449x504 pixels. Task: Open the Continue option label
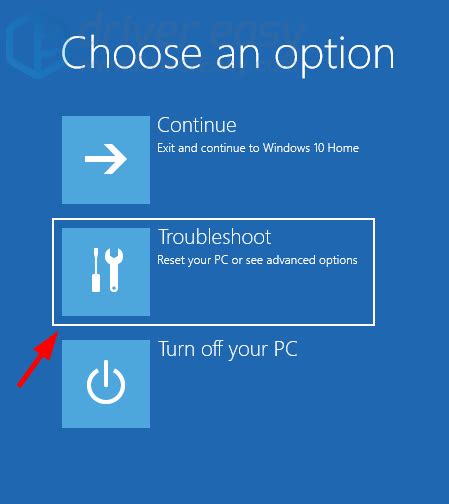click(197, 125)
